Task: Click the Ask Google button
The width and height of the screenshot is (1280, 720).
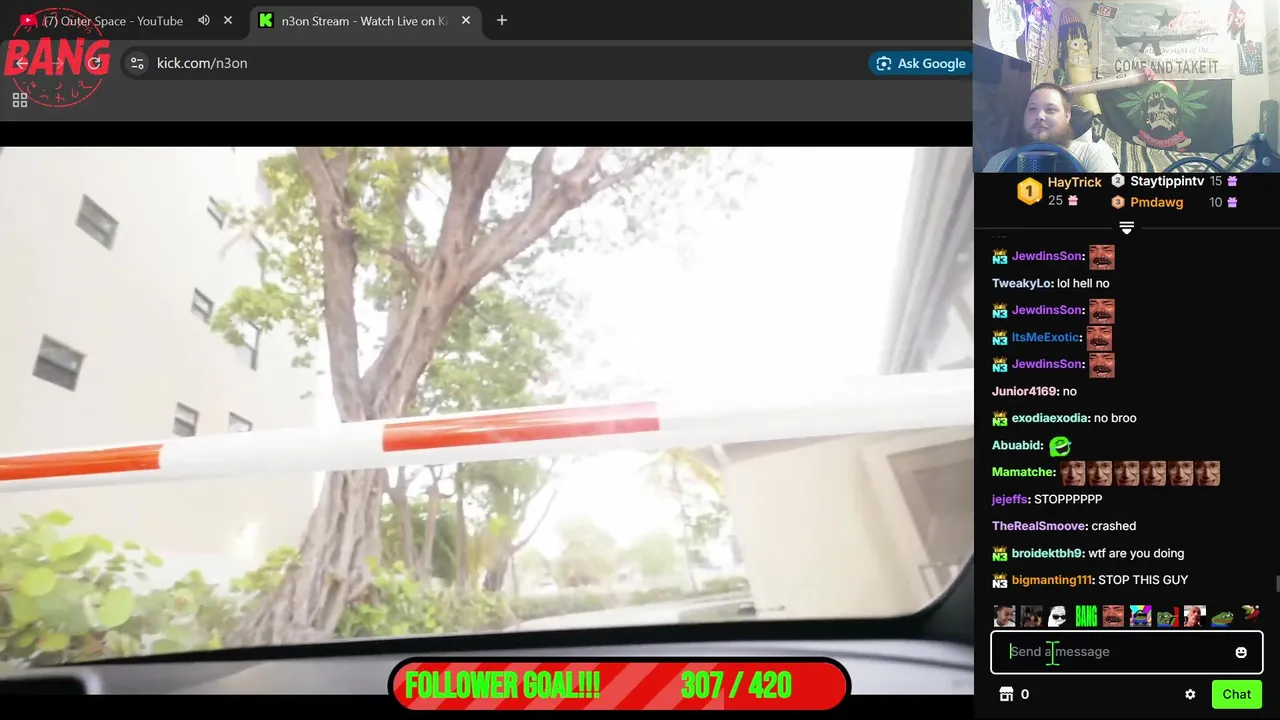Action: (920, 63)
